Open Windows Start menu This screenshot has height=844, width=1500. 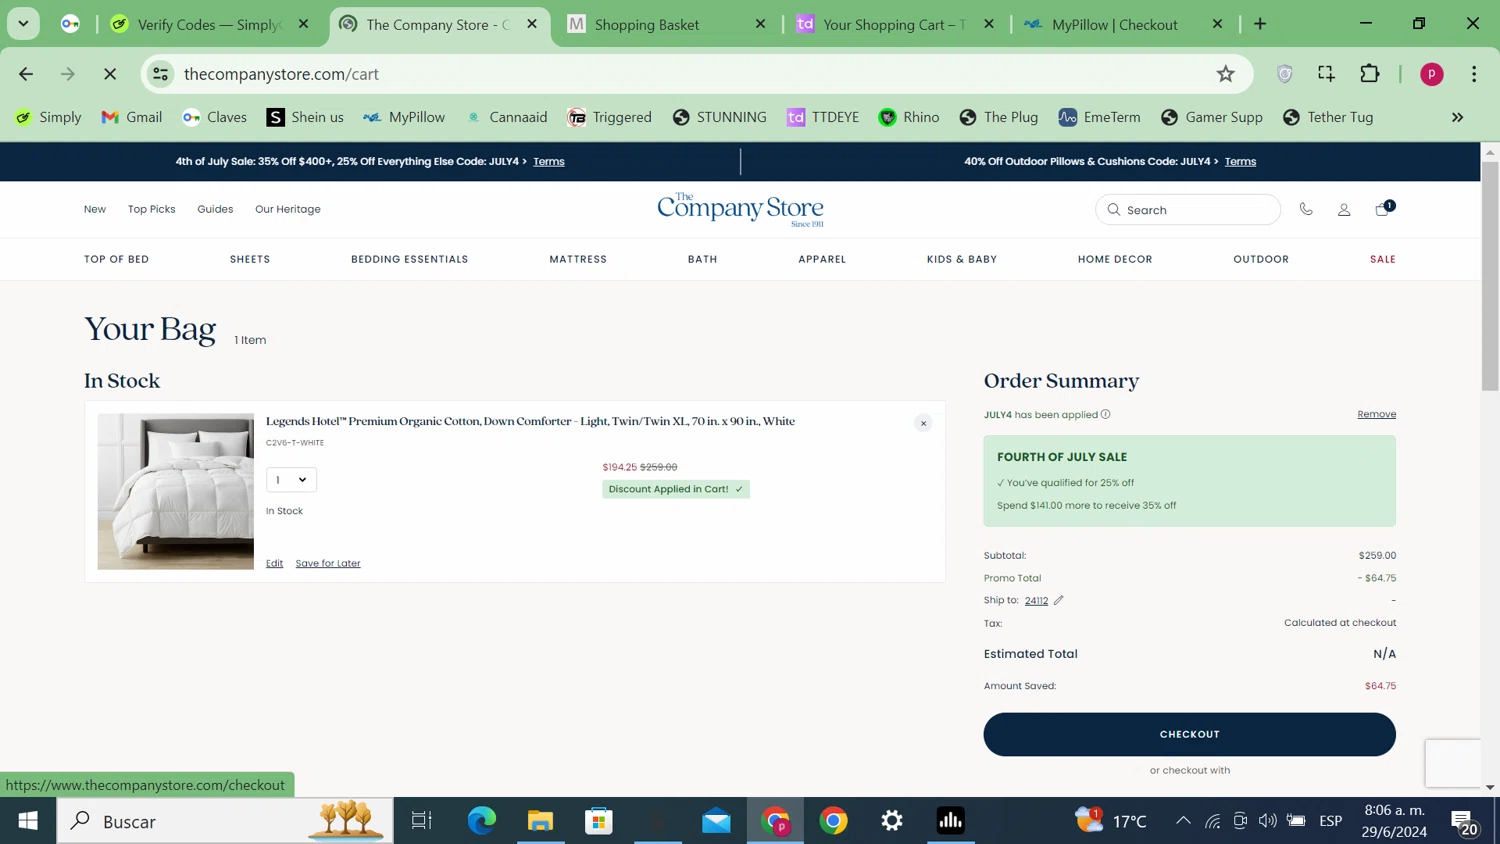[x=28, y=821]
